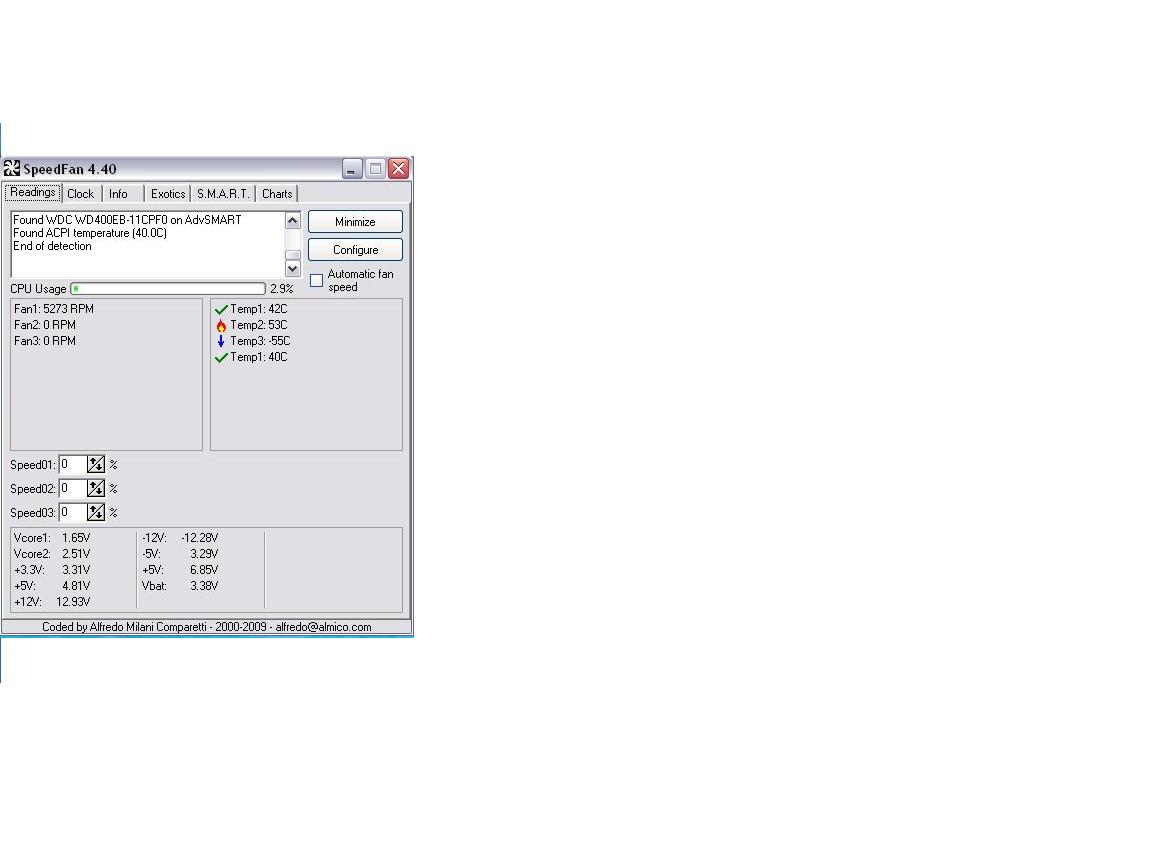
Task: Open the S.M.A.R.T. tab
Action: coord(223,194)
